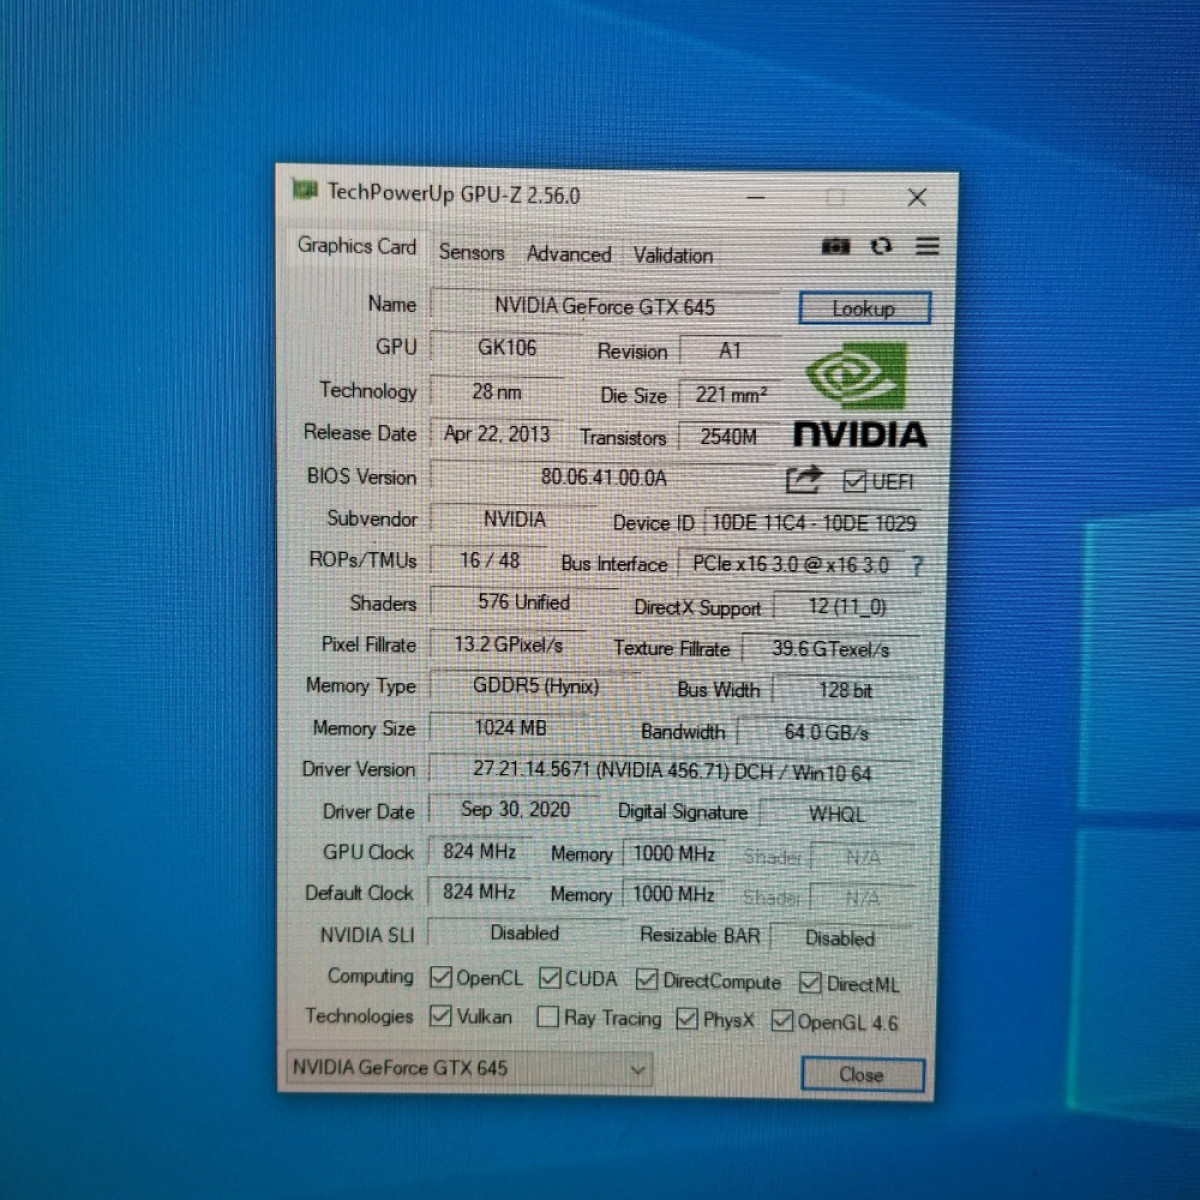
Task: Click the NVIDIA SLI value Disabled
Action: click(524, 933)
